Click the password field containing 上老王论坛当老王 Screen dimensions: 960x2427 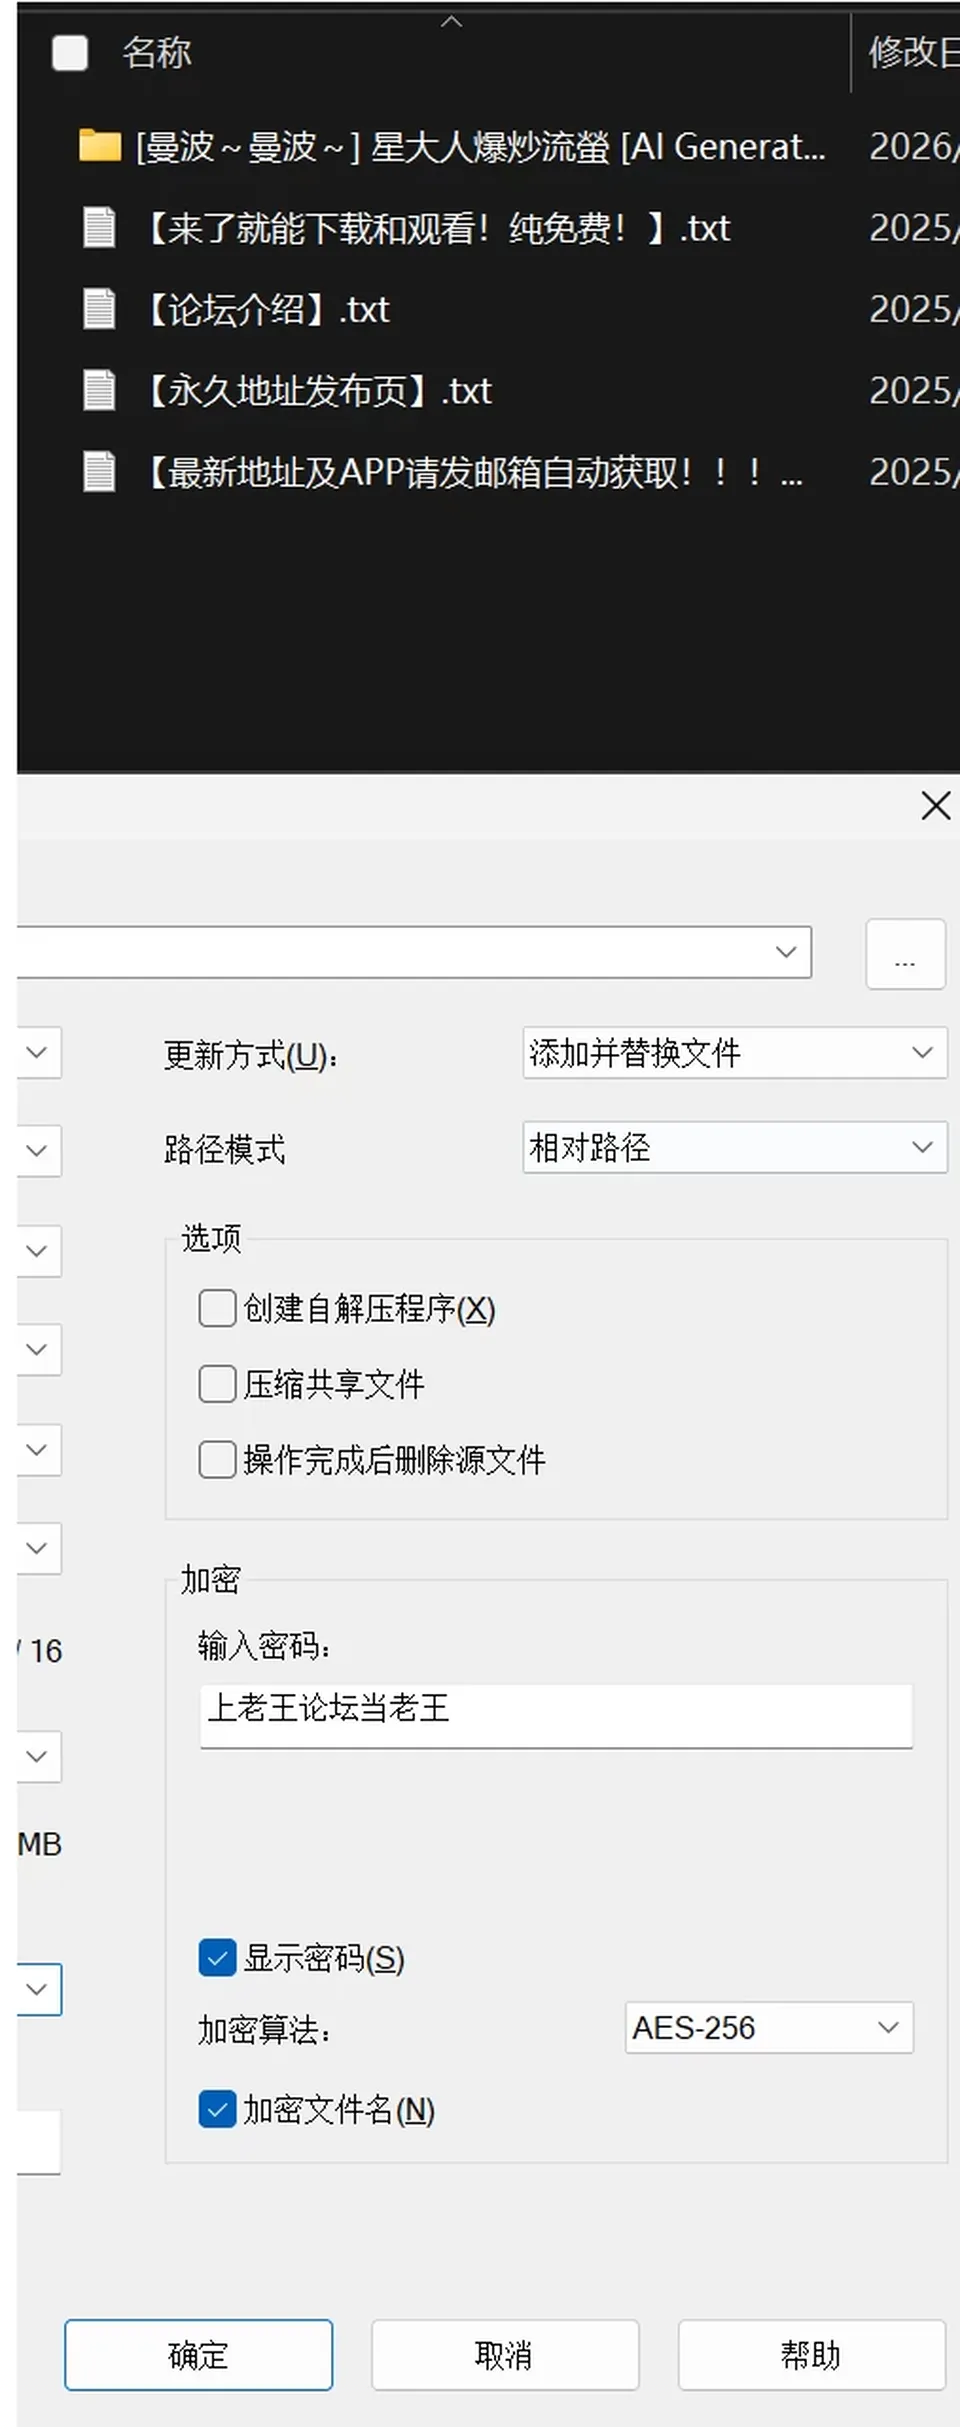click(556, 1716)
